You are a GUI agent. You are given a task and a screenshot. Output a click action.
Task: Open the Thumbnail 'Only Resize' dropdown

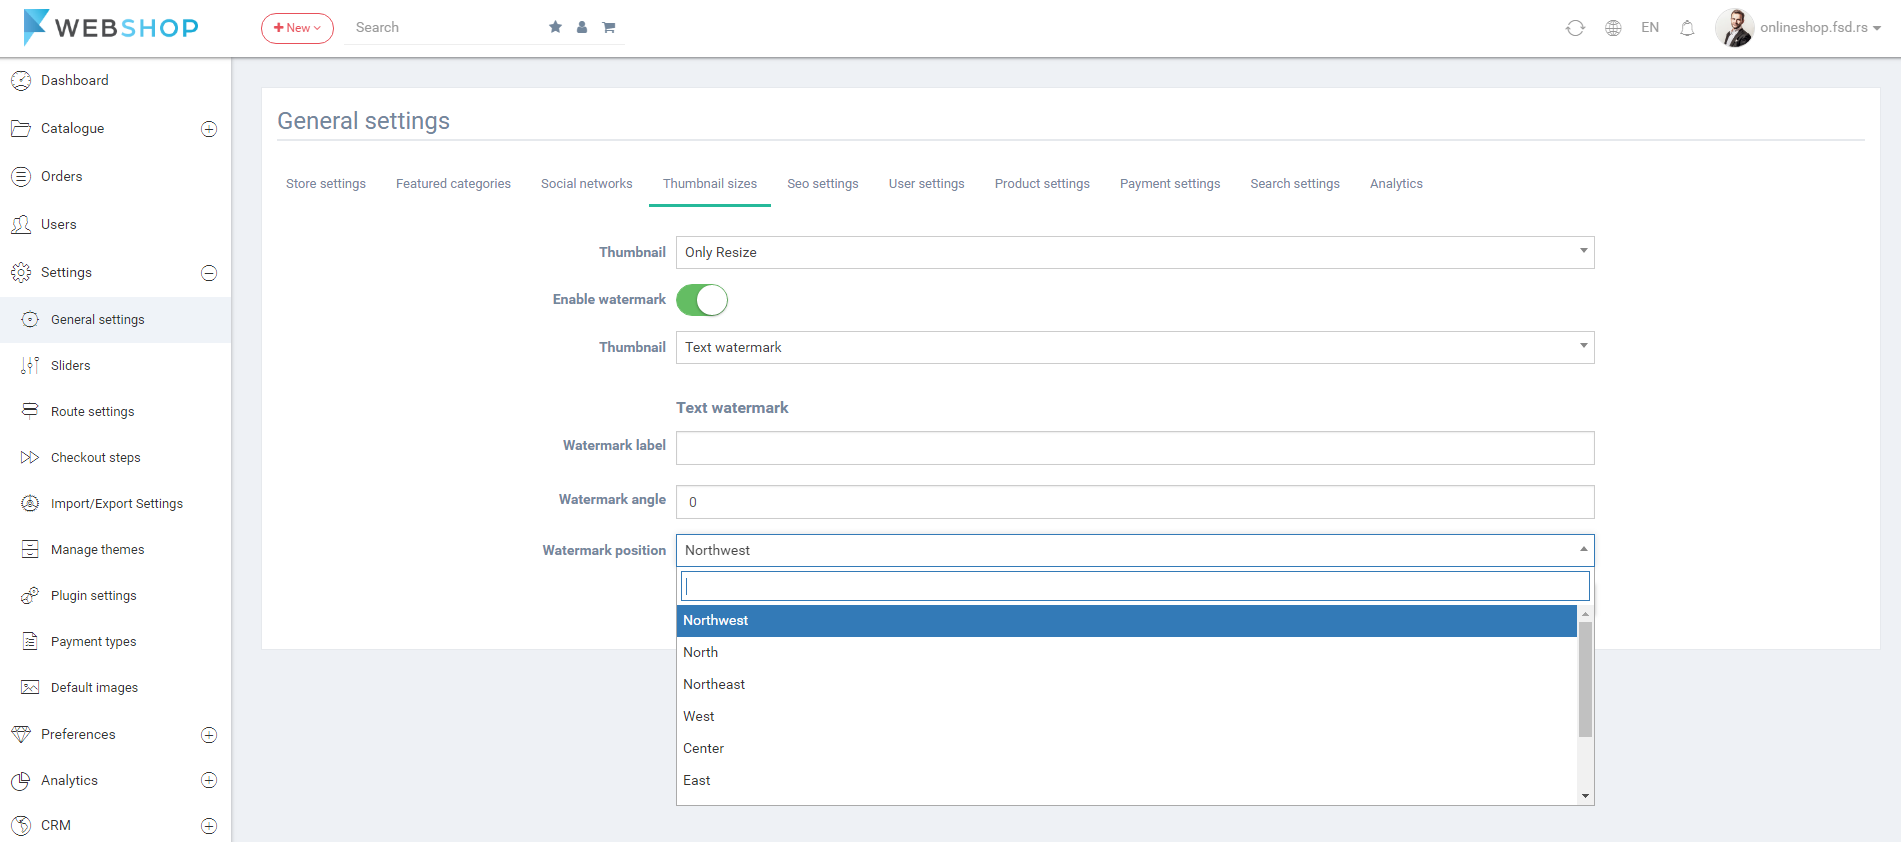tap(1135, 252)
